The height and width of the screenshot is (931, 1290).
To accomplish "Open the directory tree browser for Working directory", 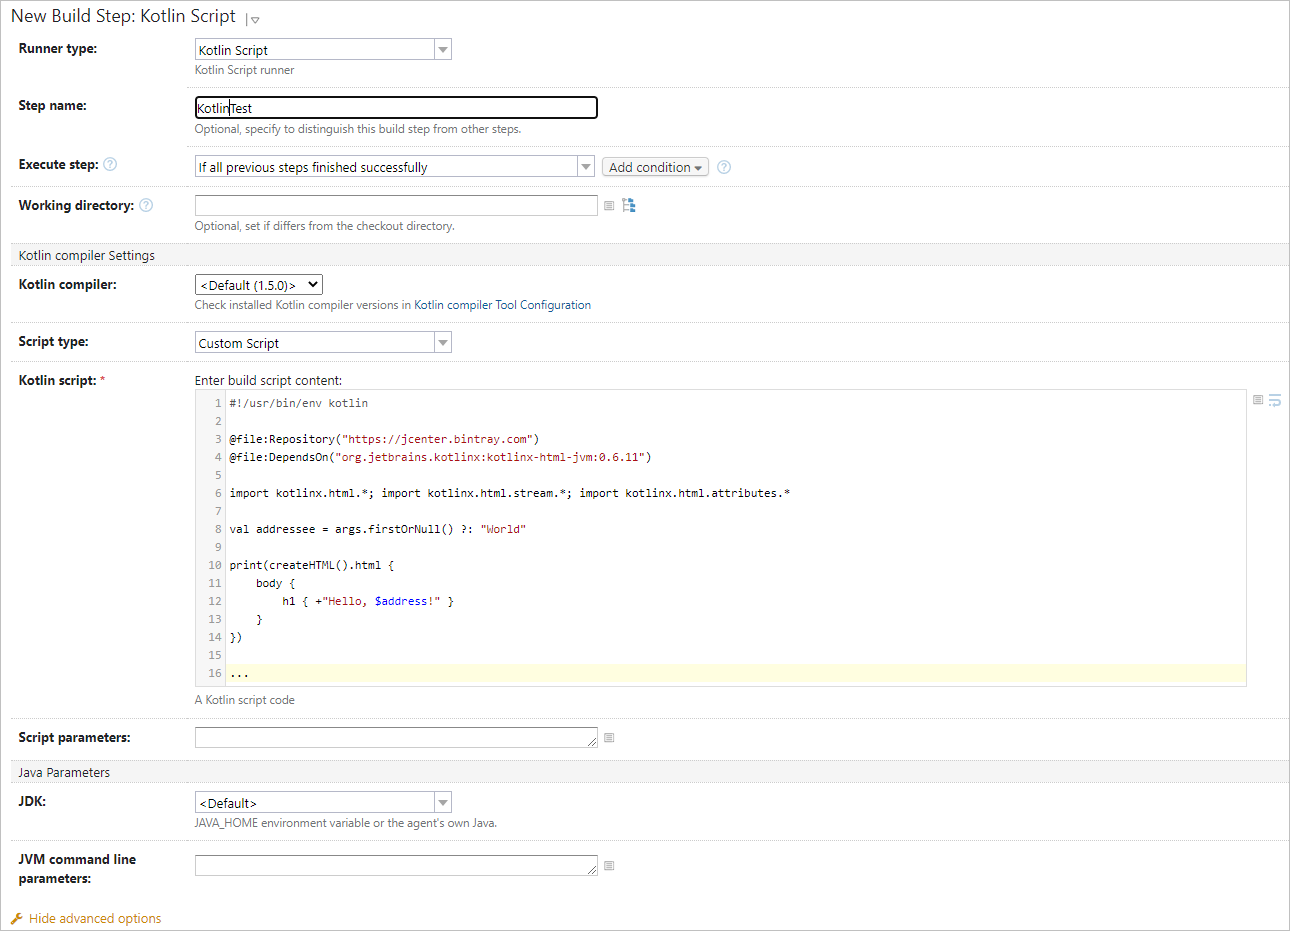I will (x=629, y=205).
